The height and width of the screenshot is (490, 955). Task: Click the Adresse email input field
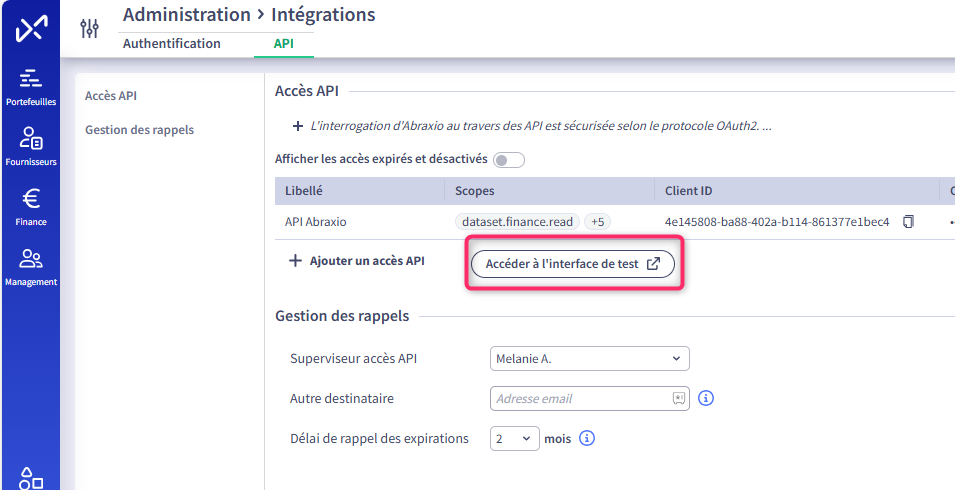pyautogui.click(x=590, y=399)
